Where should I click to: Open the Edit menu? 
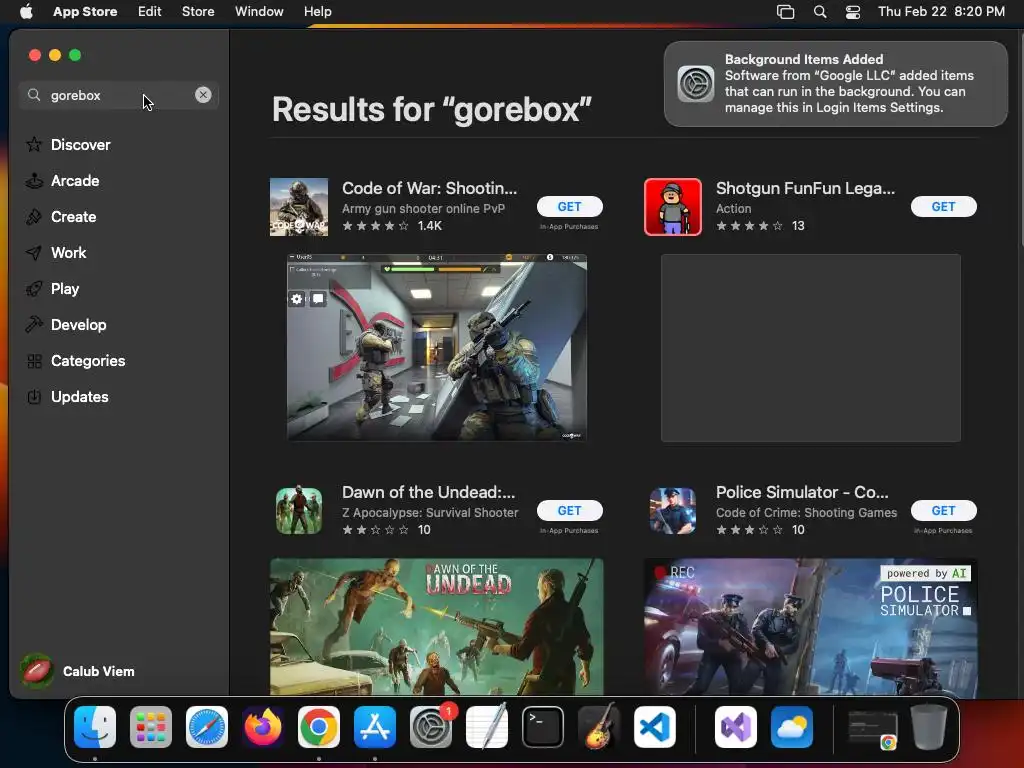click(x=150, y=11)
